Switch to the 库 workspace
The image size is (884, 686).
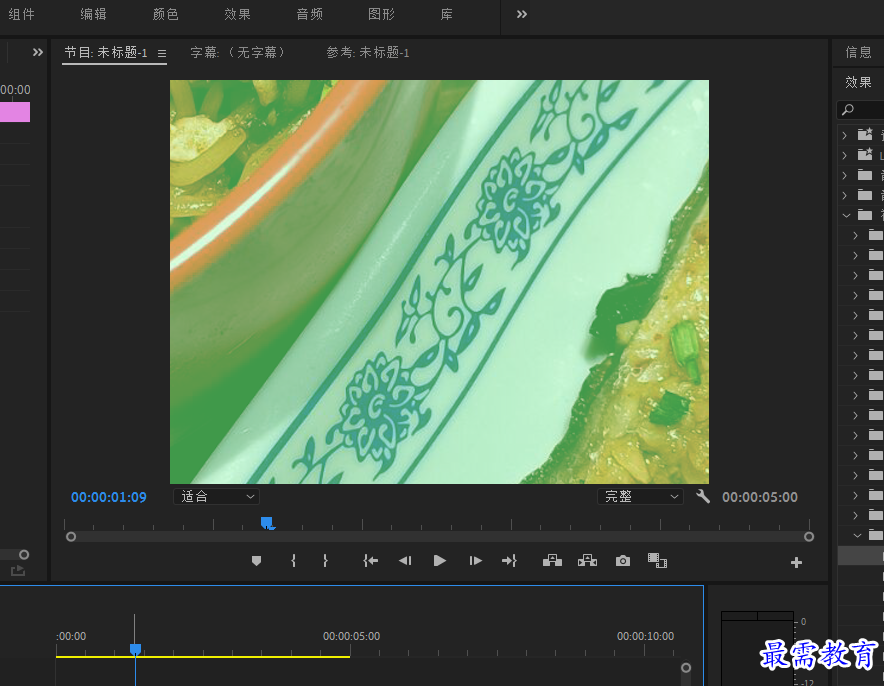click(x=447, y=14)
